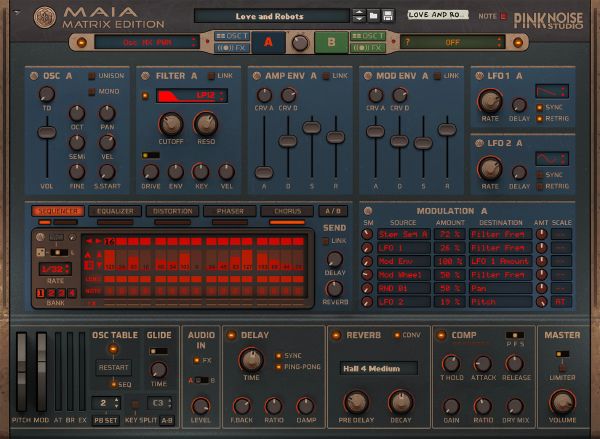Image resolution: width=600 pixels, height=439 pixels.
Task: Toggle the COMP power LED
Action: click(x=441, y=335)
